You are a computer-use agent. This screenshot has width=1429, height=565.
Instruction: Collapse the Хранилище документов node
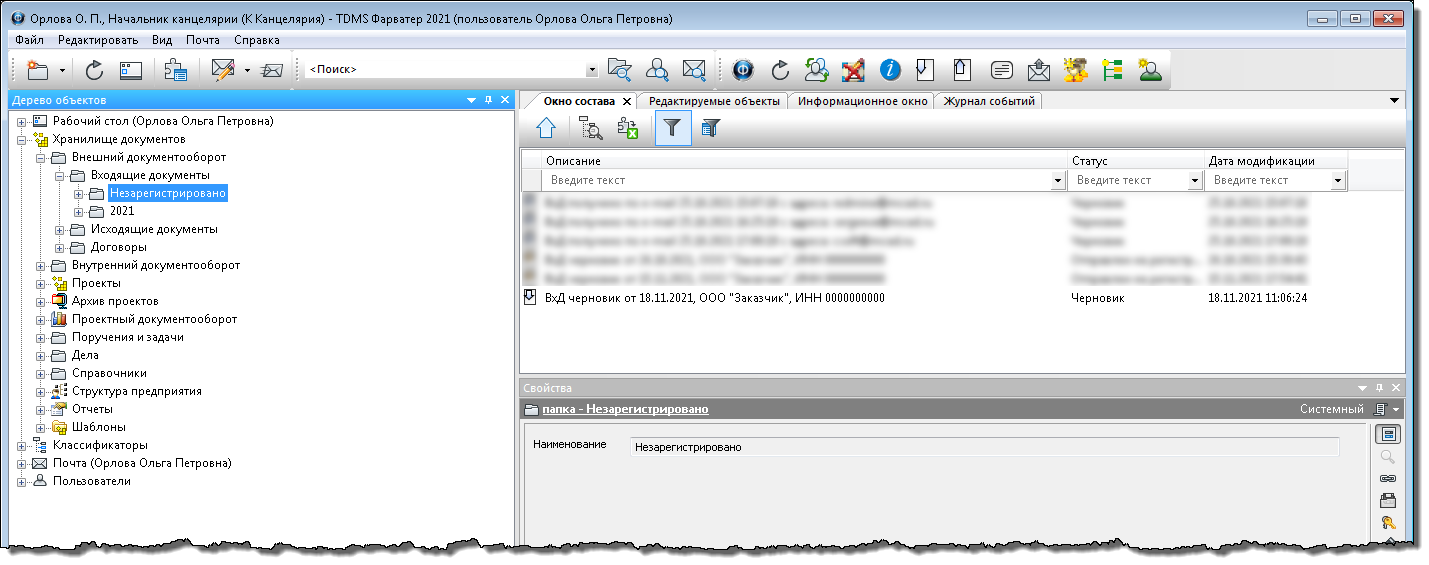point(22,139)
